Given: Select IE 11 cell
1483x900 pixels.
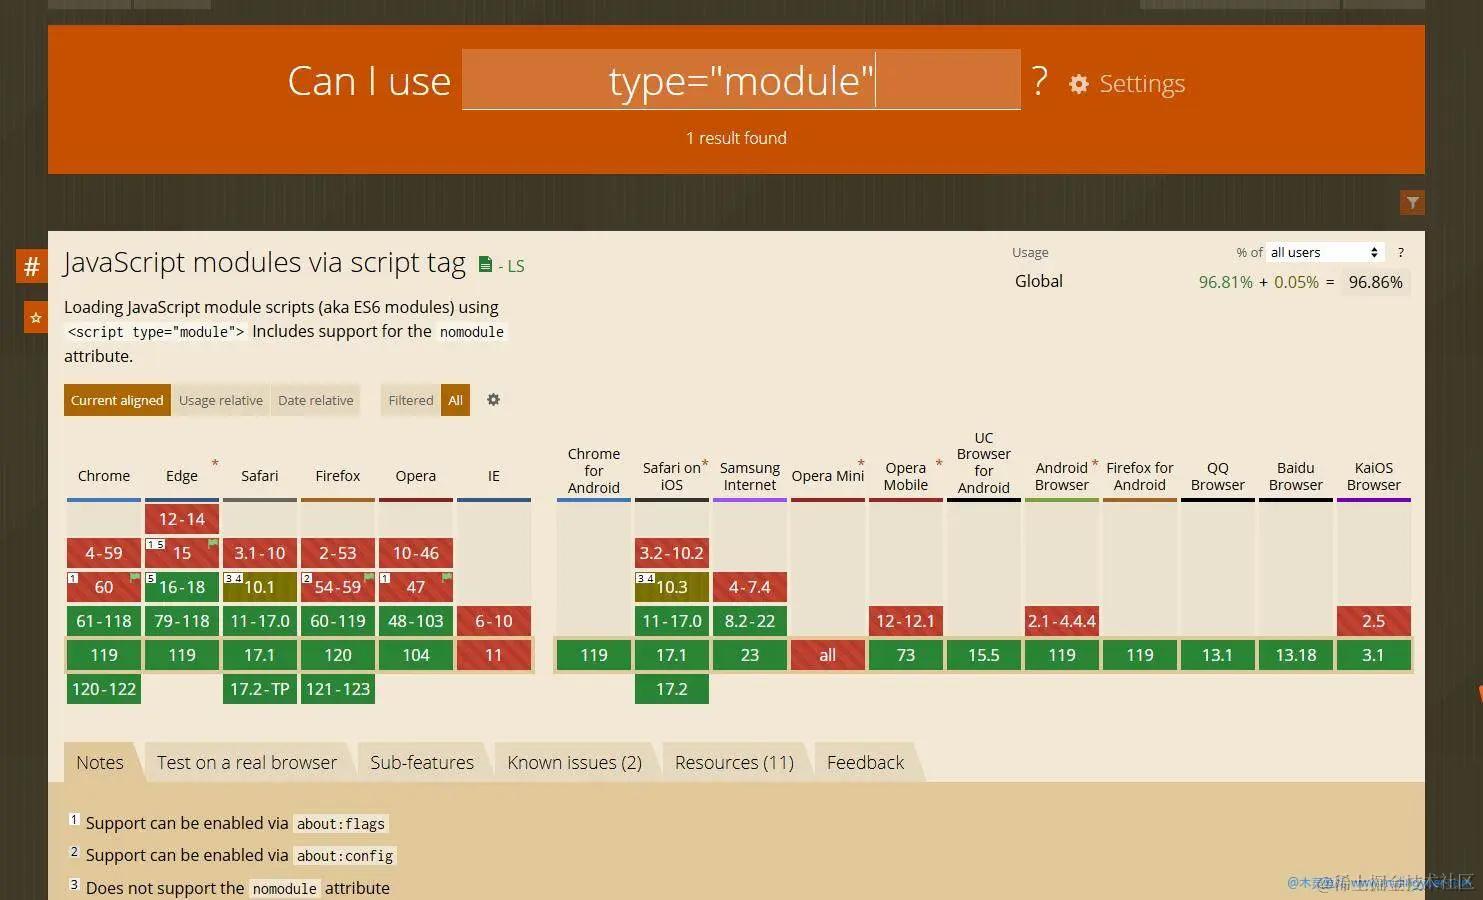Looking at the screenshot, I should [x=494, y=655].
